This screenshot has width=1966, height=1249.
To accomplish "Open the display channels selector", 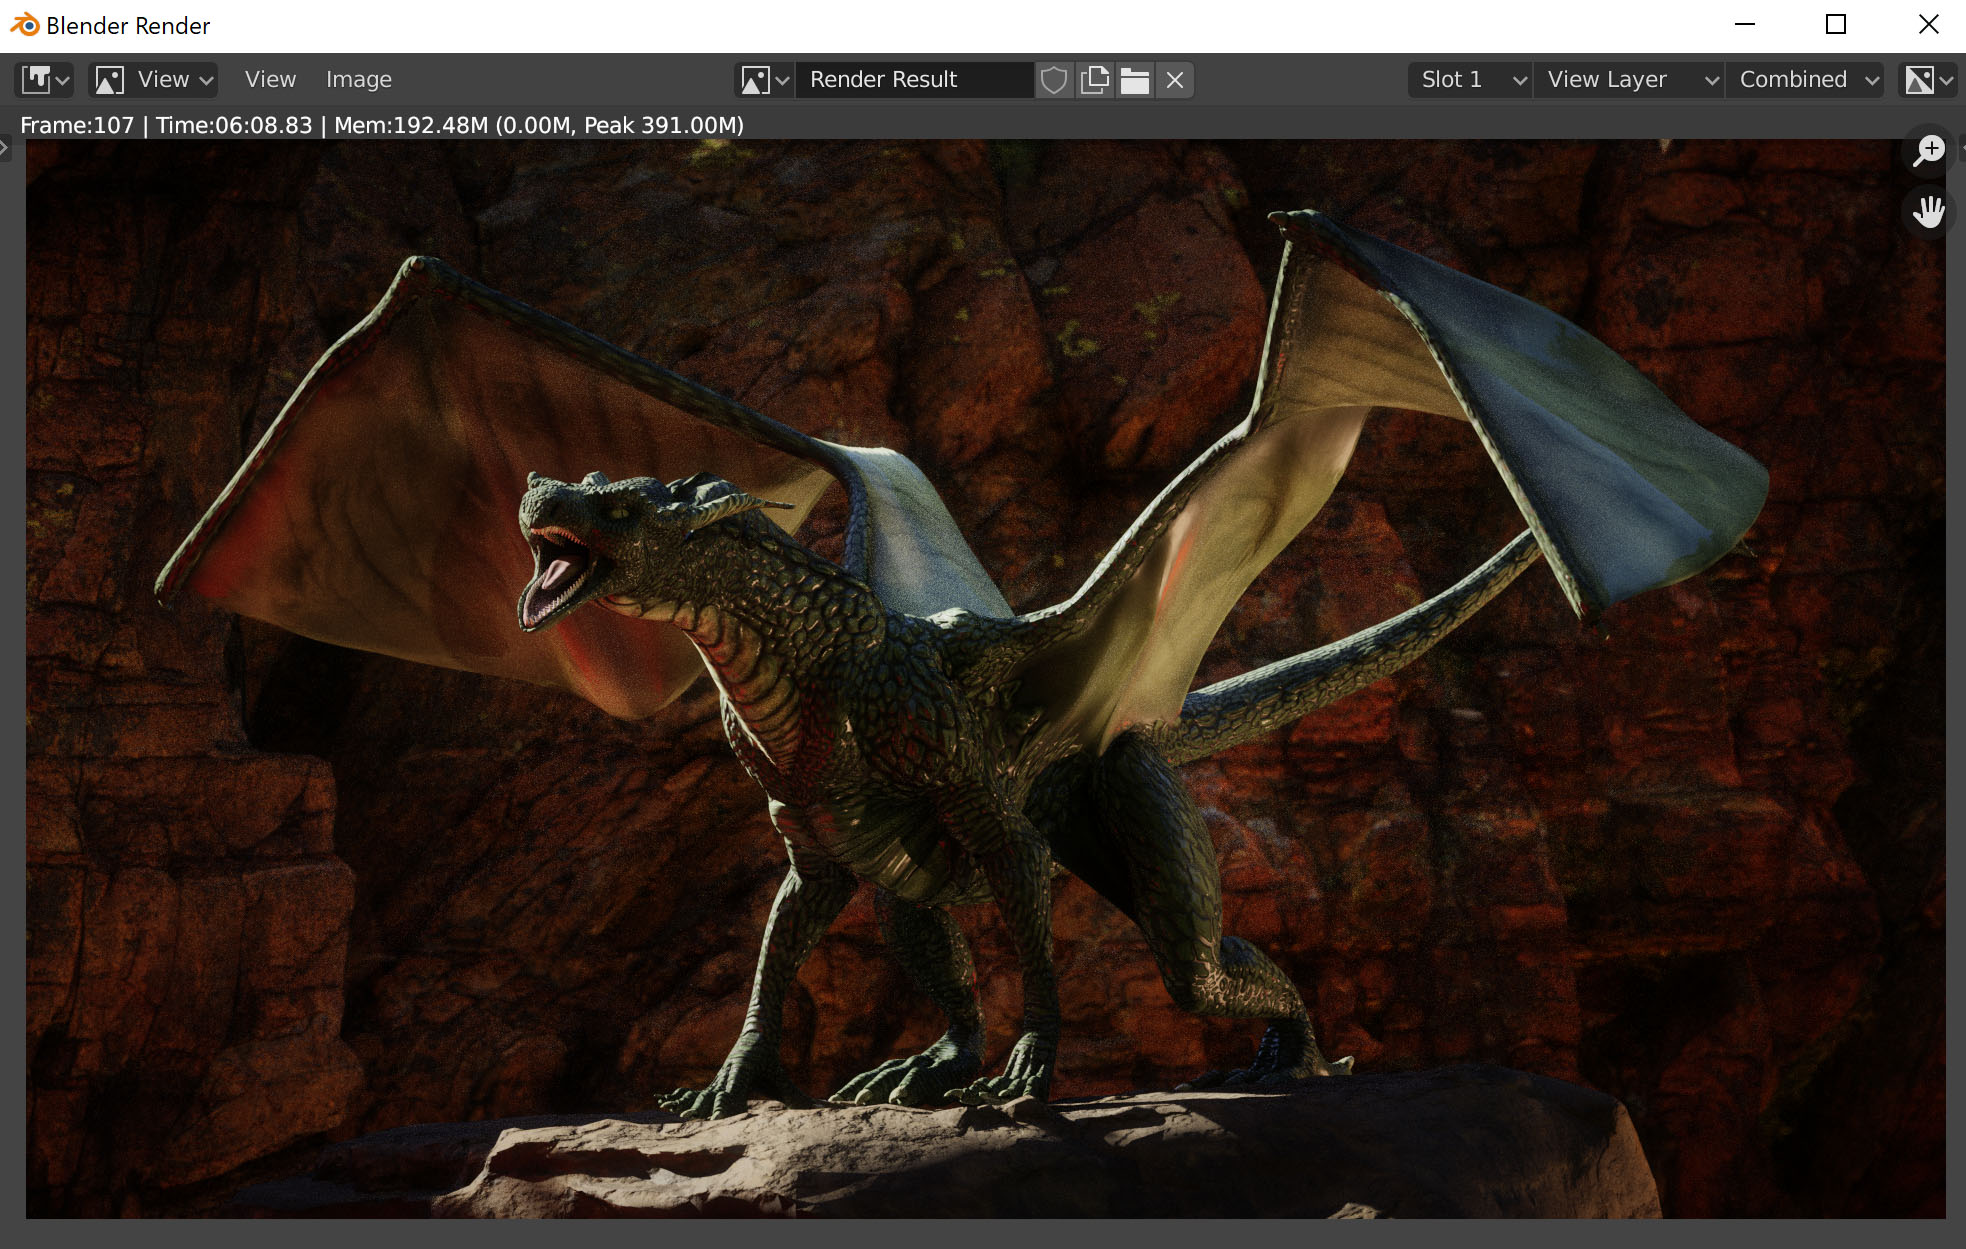I will pyautogui.click(x=1927, y=80).
